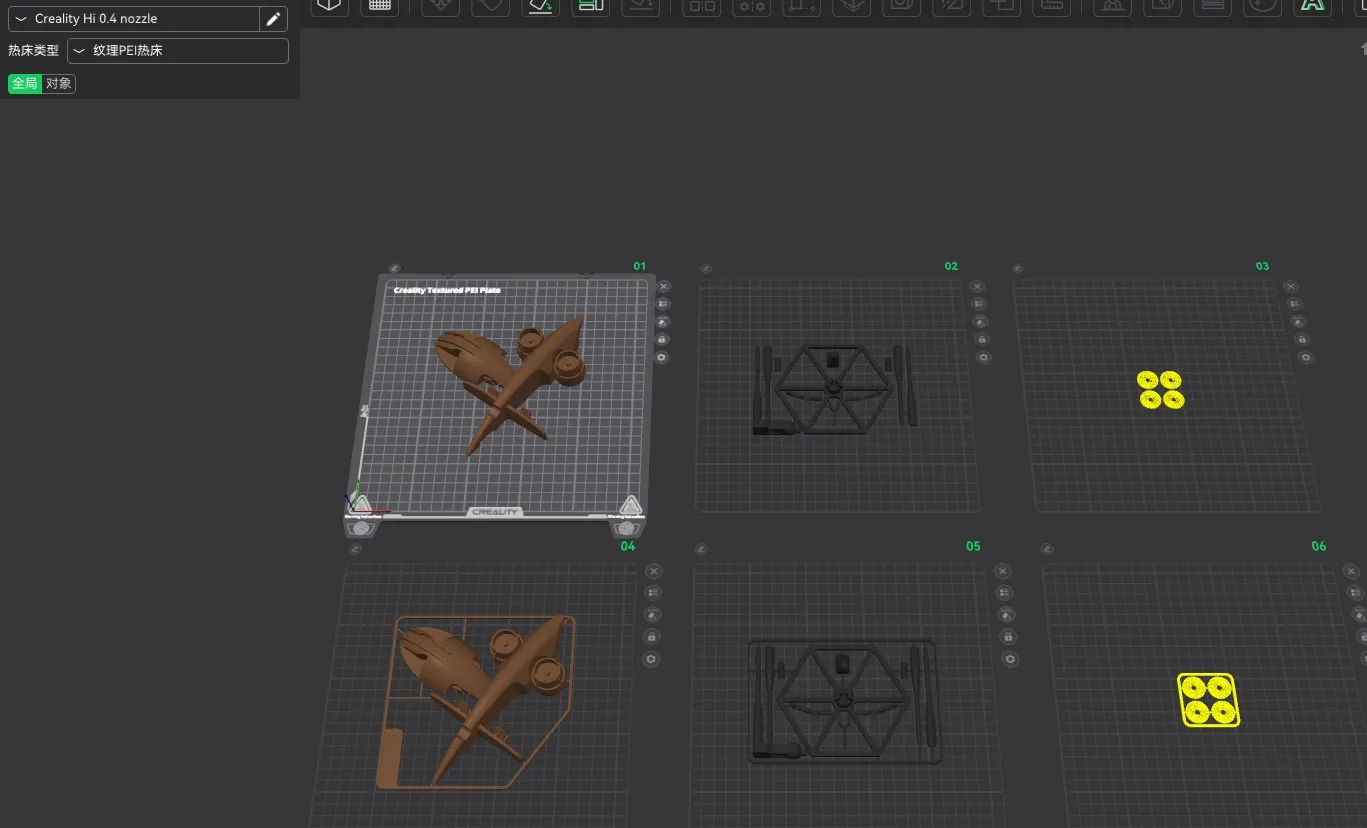Edit printer settings using the pencil button
The height and width of the screenshot is (828, 1367).
click(273, 18)
